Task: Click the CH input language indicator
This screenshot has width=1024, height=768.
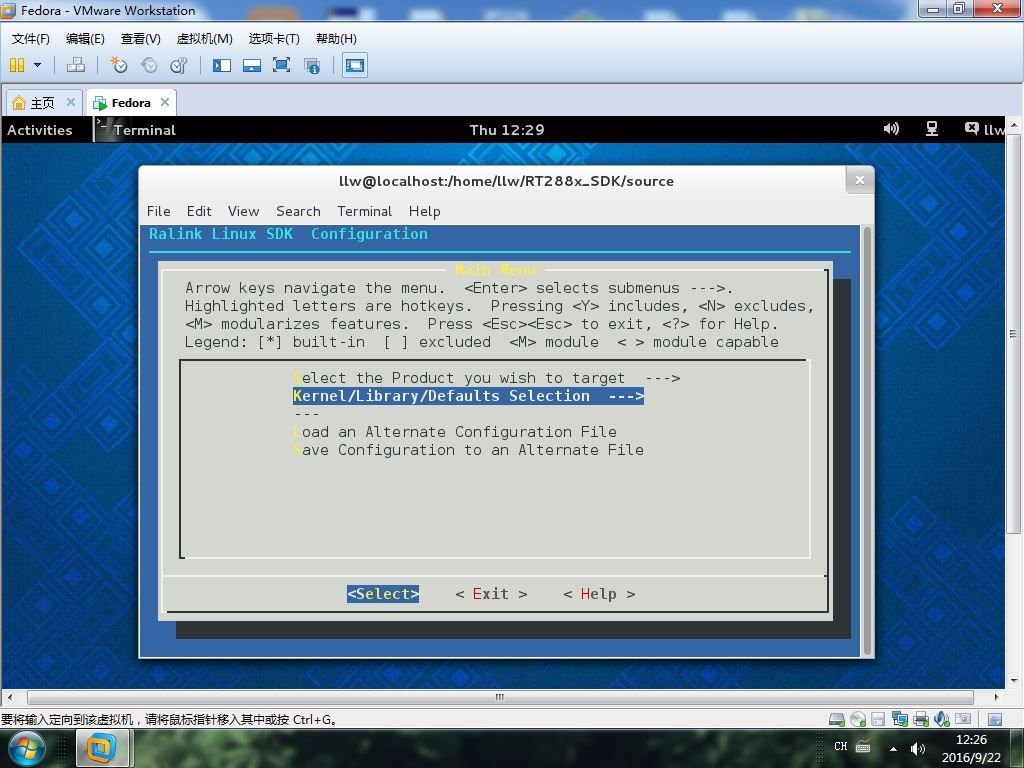Action: [841, 746]
